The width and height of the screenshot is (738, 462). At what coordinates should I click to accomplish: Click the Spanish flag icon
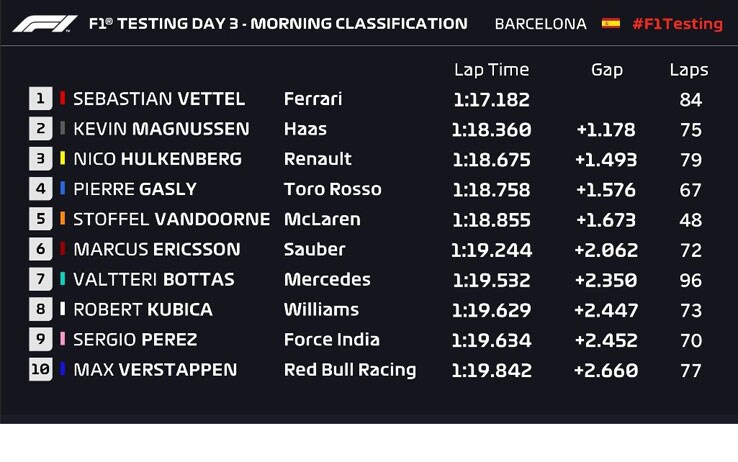click(x=610, y=24)
